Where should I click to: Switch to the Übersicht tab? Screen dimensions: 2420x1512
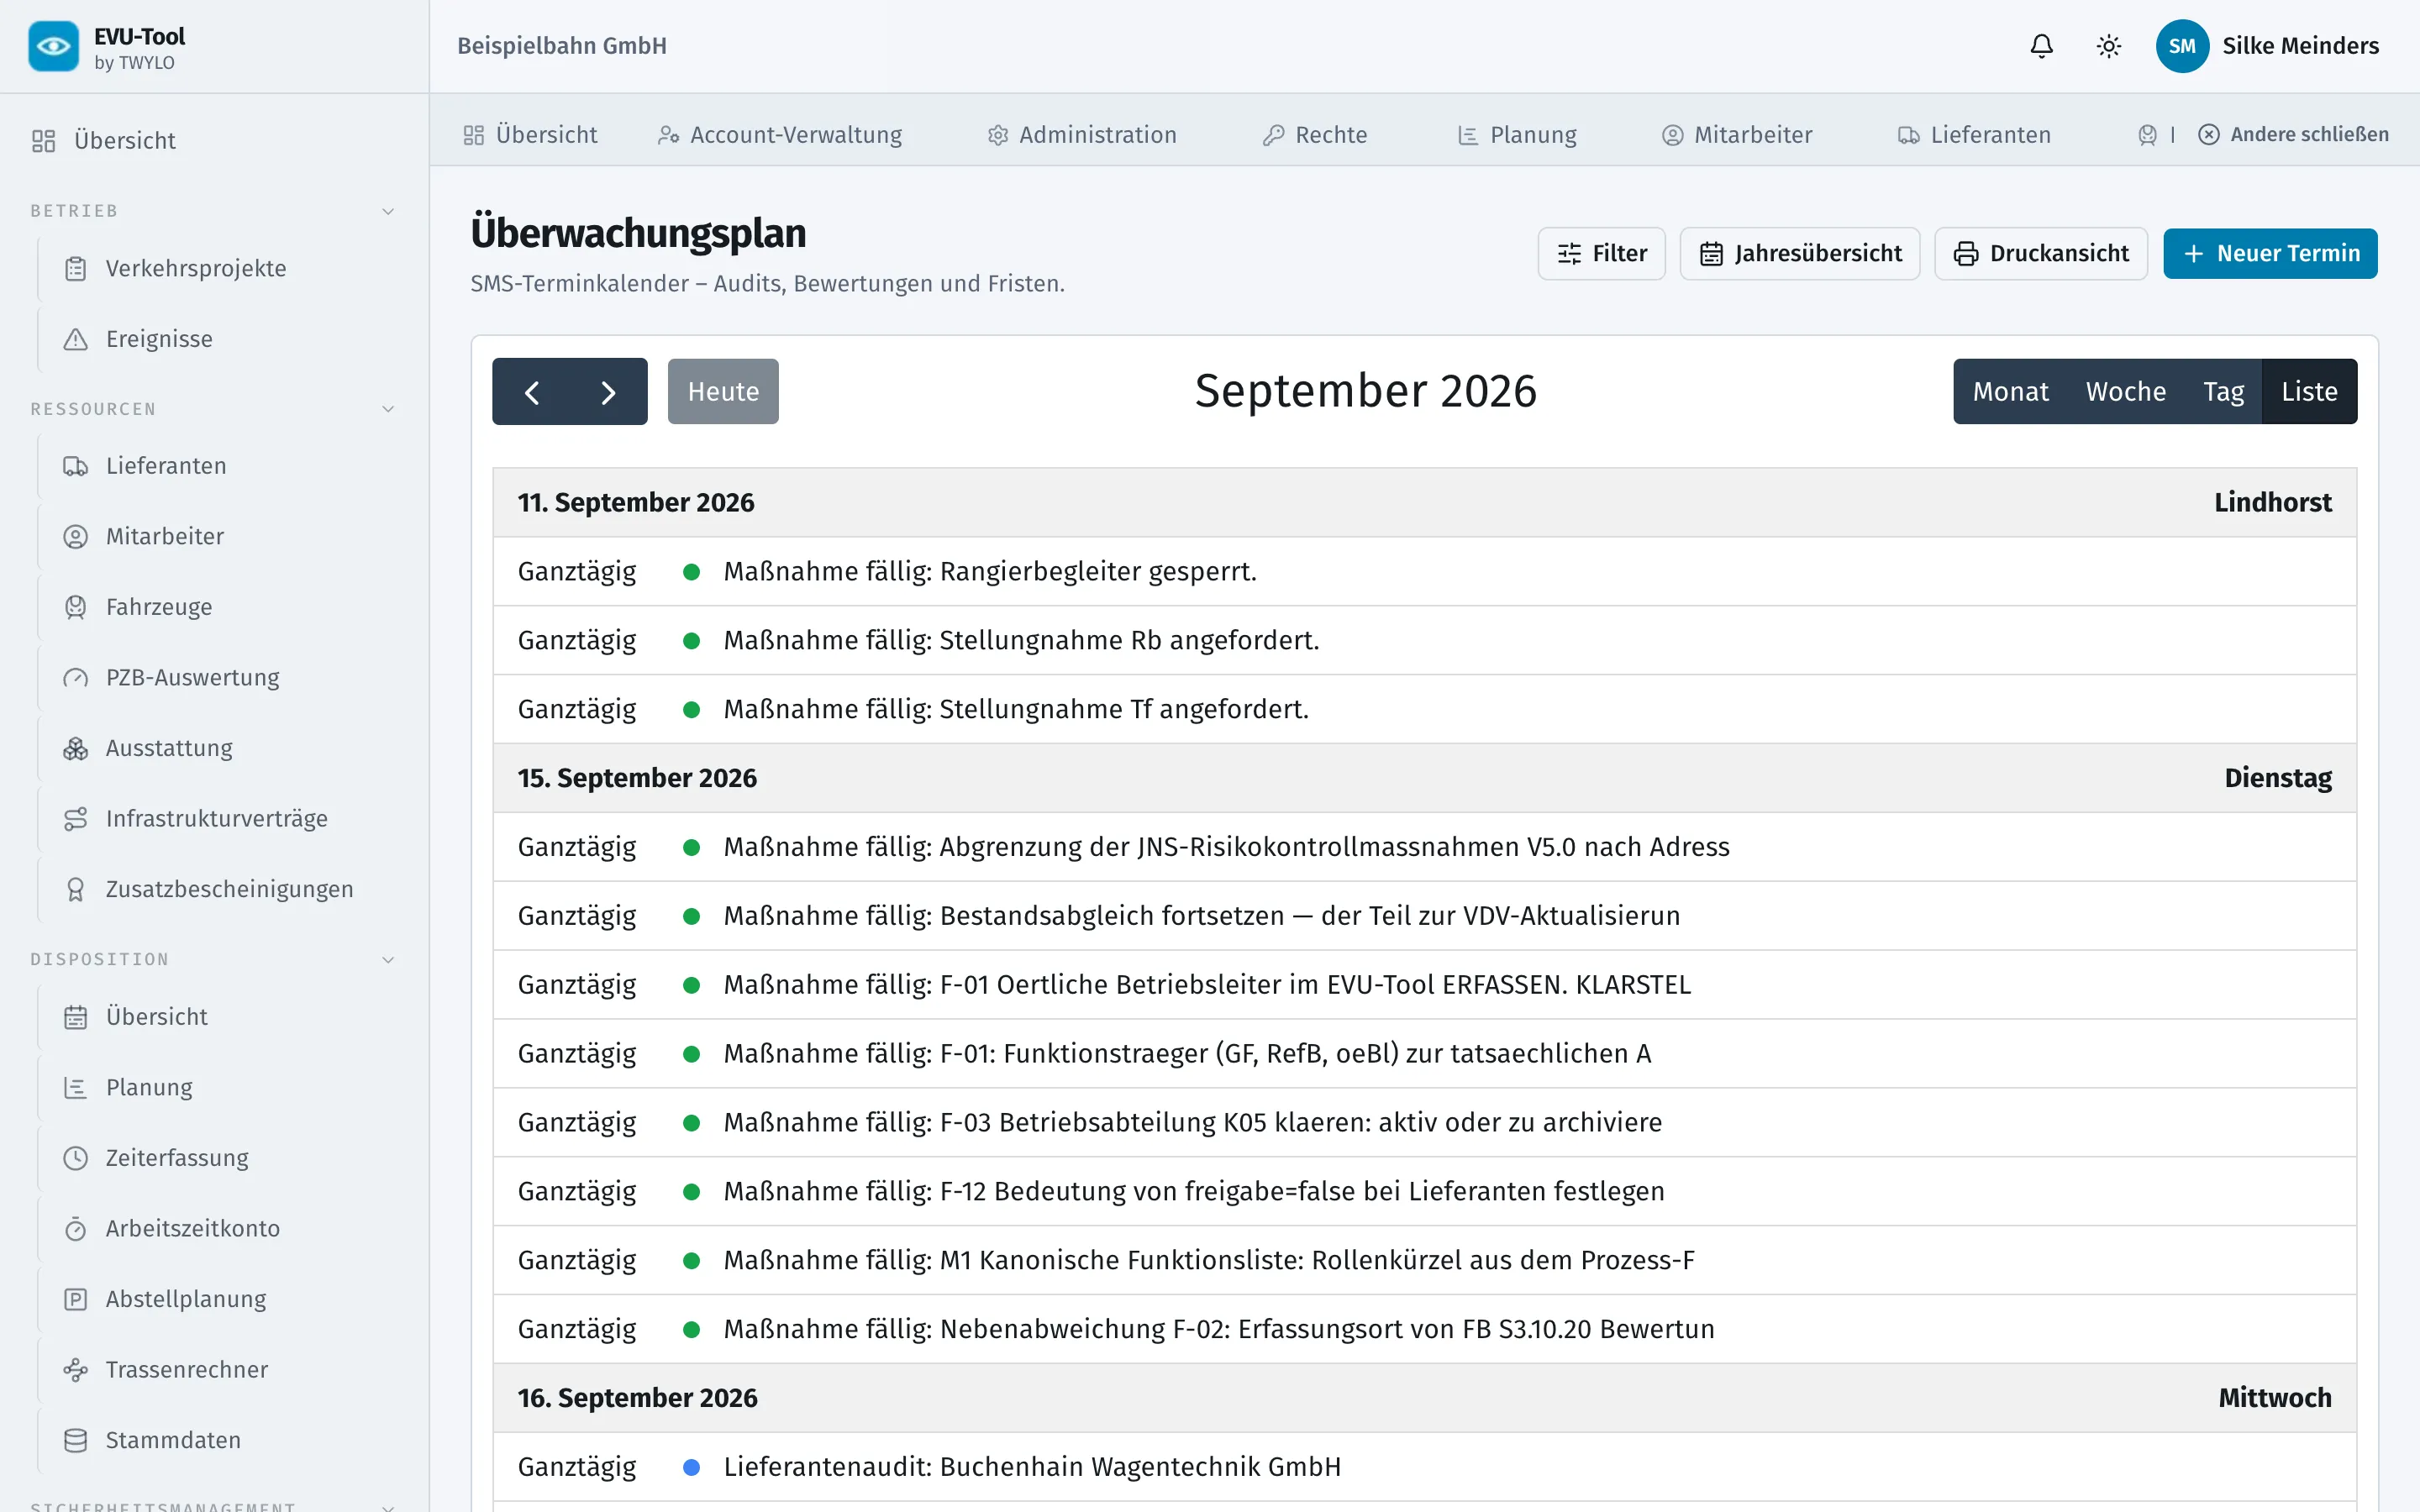[531, 135]
